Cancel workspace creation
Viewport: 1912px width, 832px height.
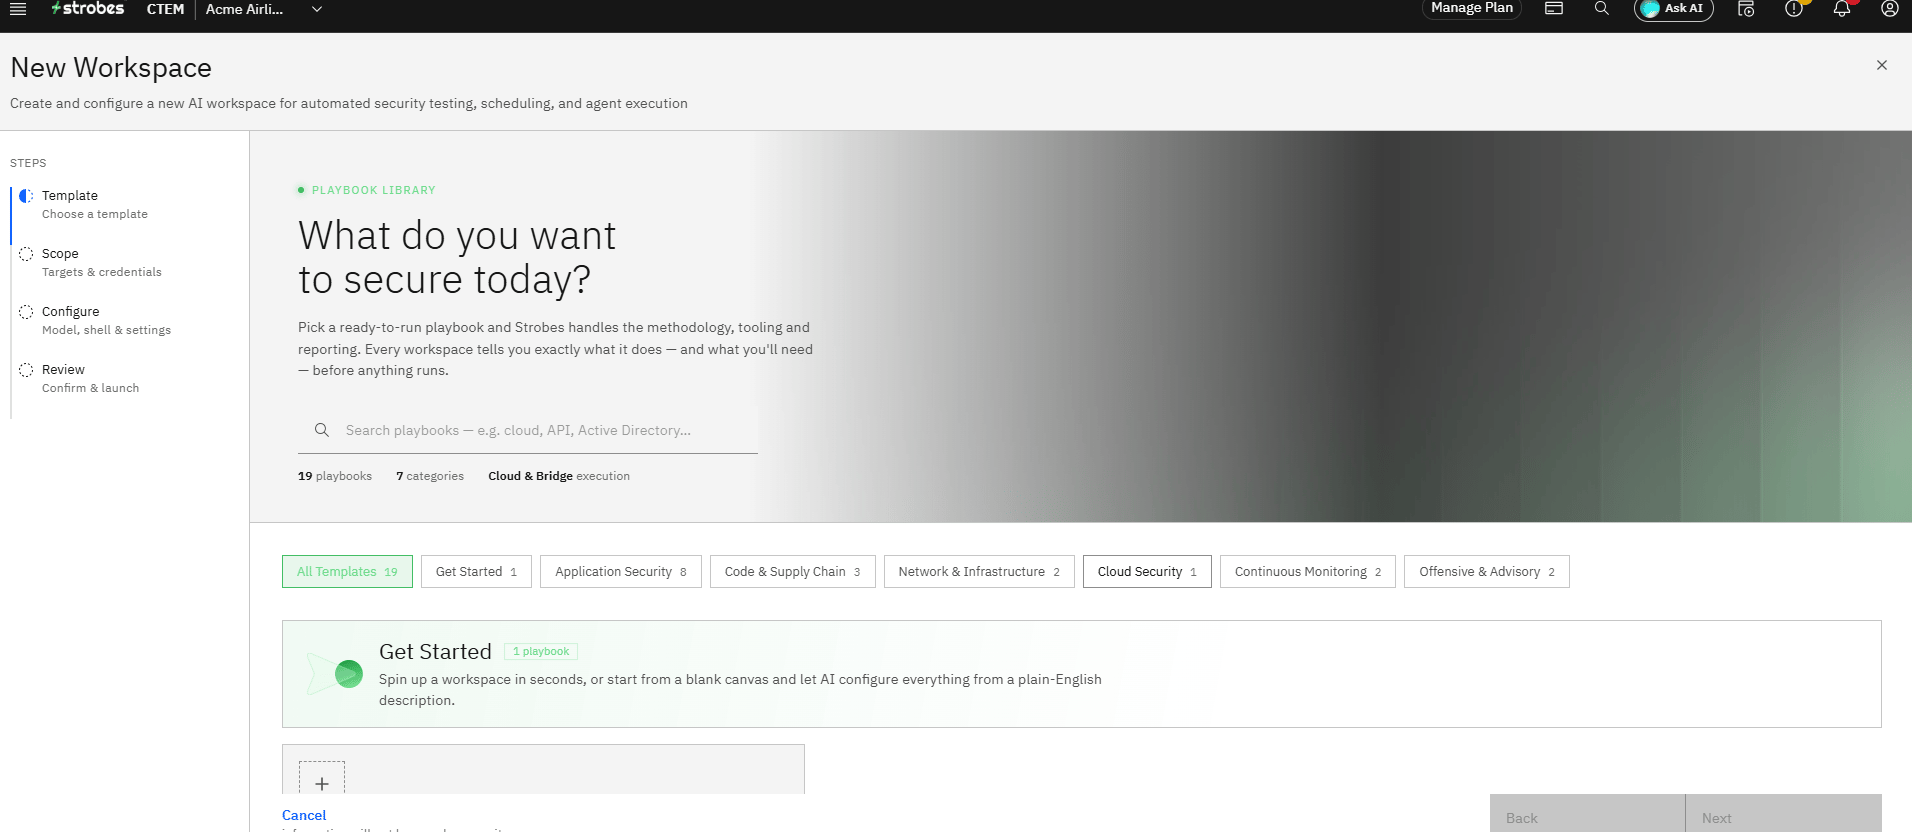click(304, 815)
